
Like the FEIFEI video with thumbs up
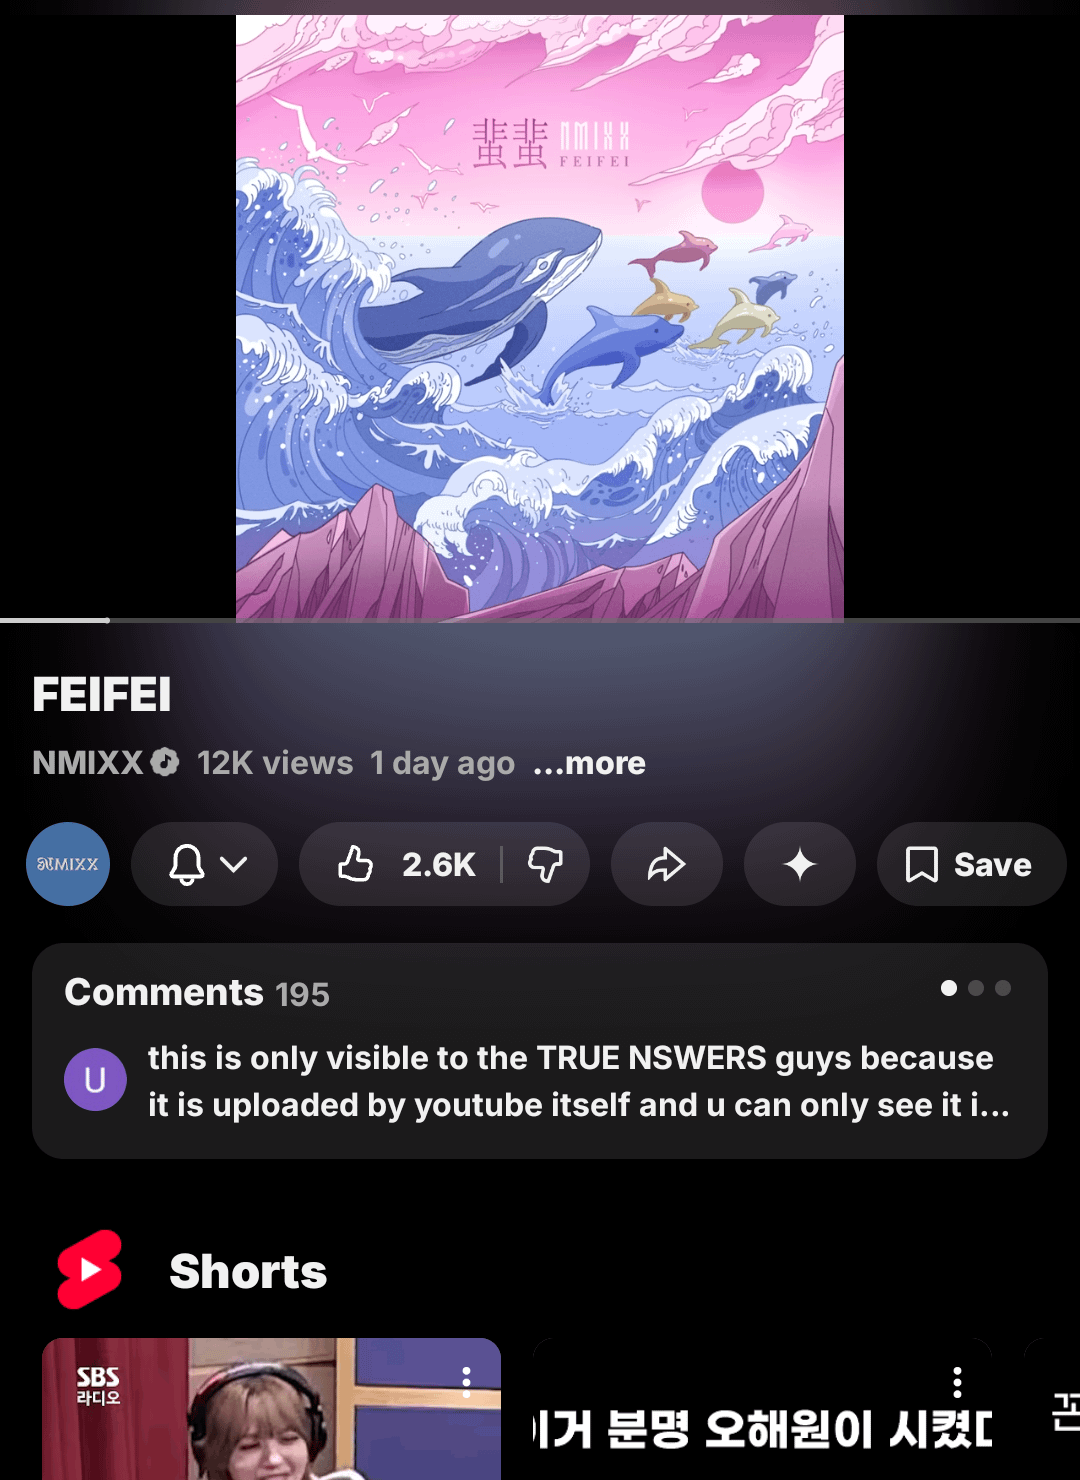pyautogui.click(x=405, y=864)
